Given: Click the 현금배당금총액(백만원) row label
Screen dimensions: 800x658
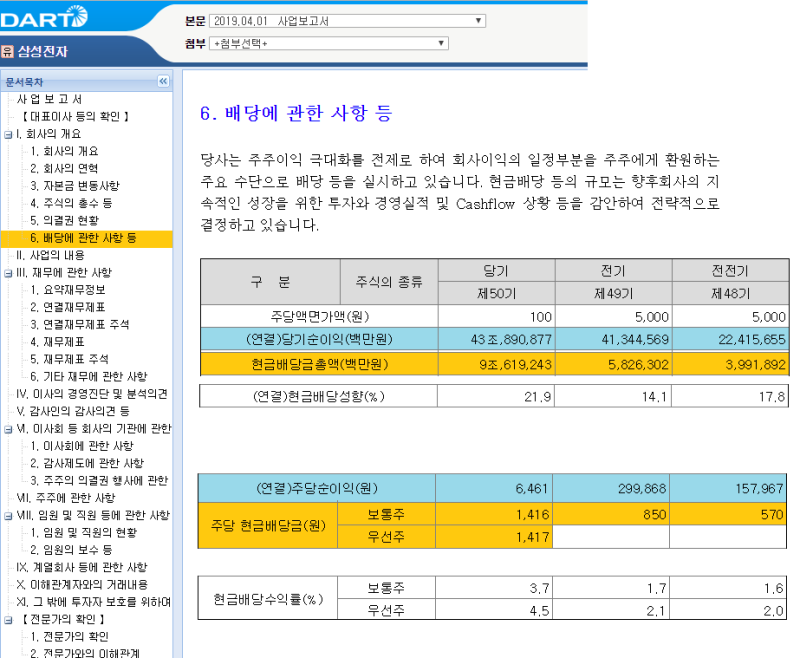Looking at the screenshot, I should [319, 364].
